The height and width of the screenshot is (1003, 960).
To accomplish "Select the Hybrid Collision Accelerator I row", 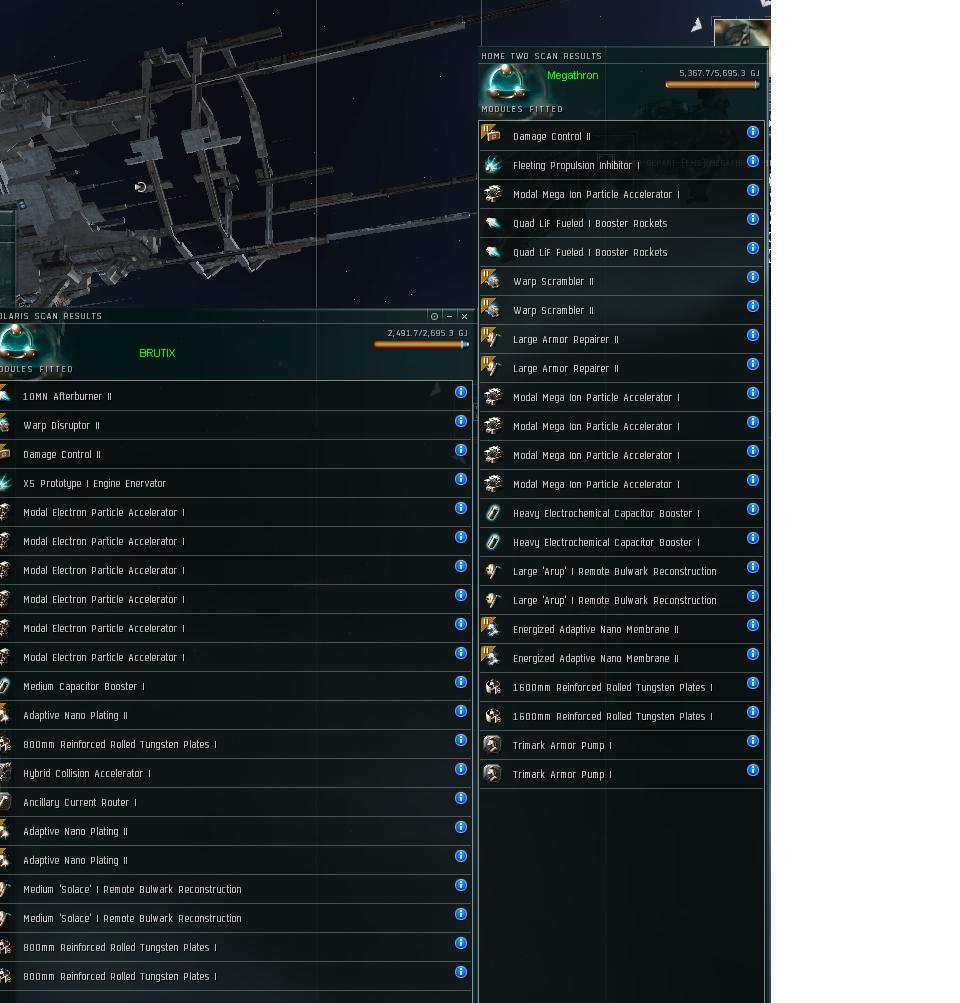I will pos(236,773).
